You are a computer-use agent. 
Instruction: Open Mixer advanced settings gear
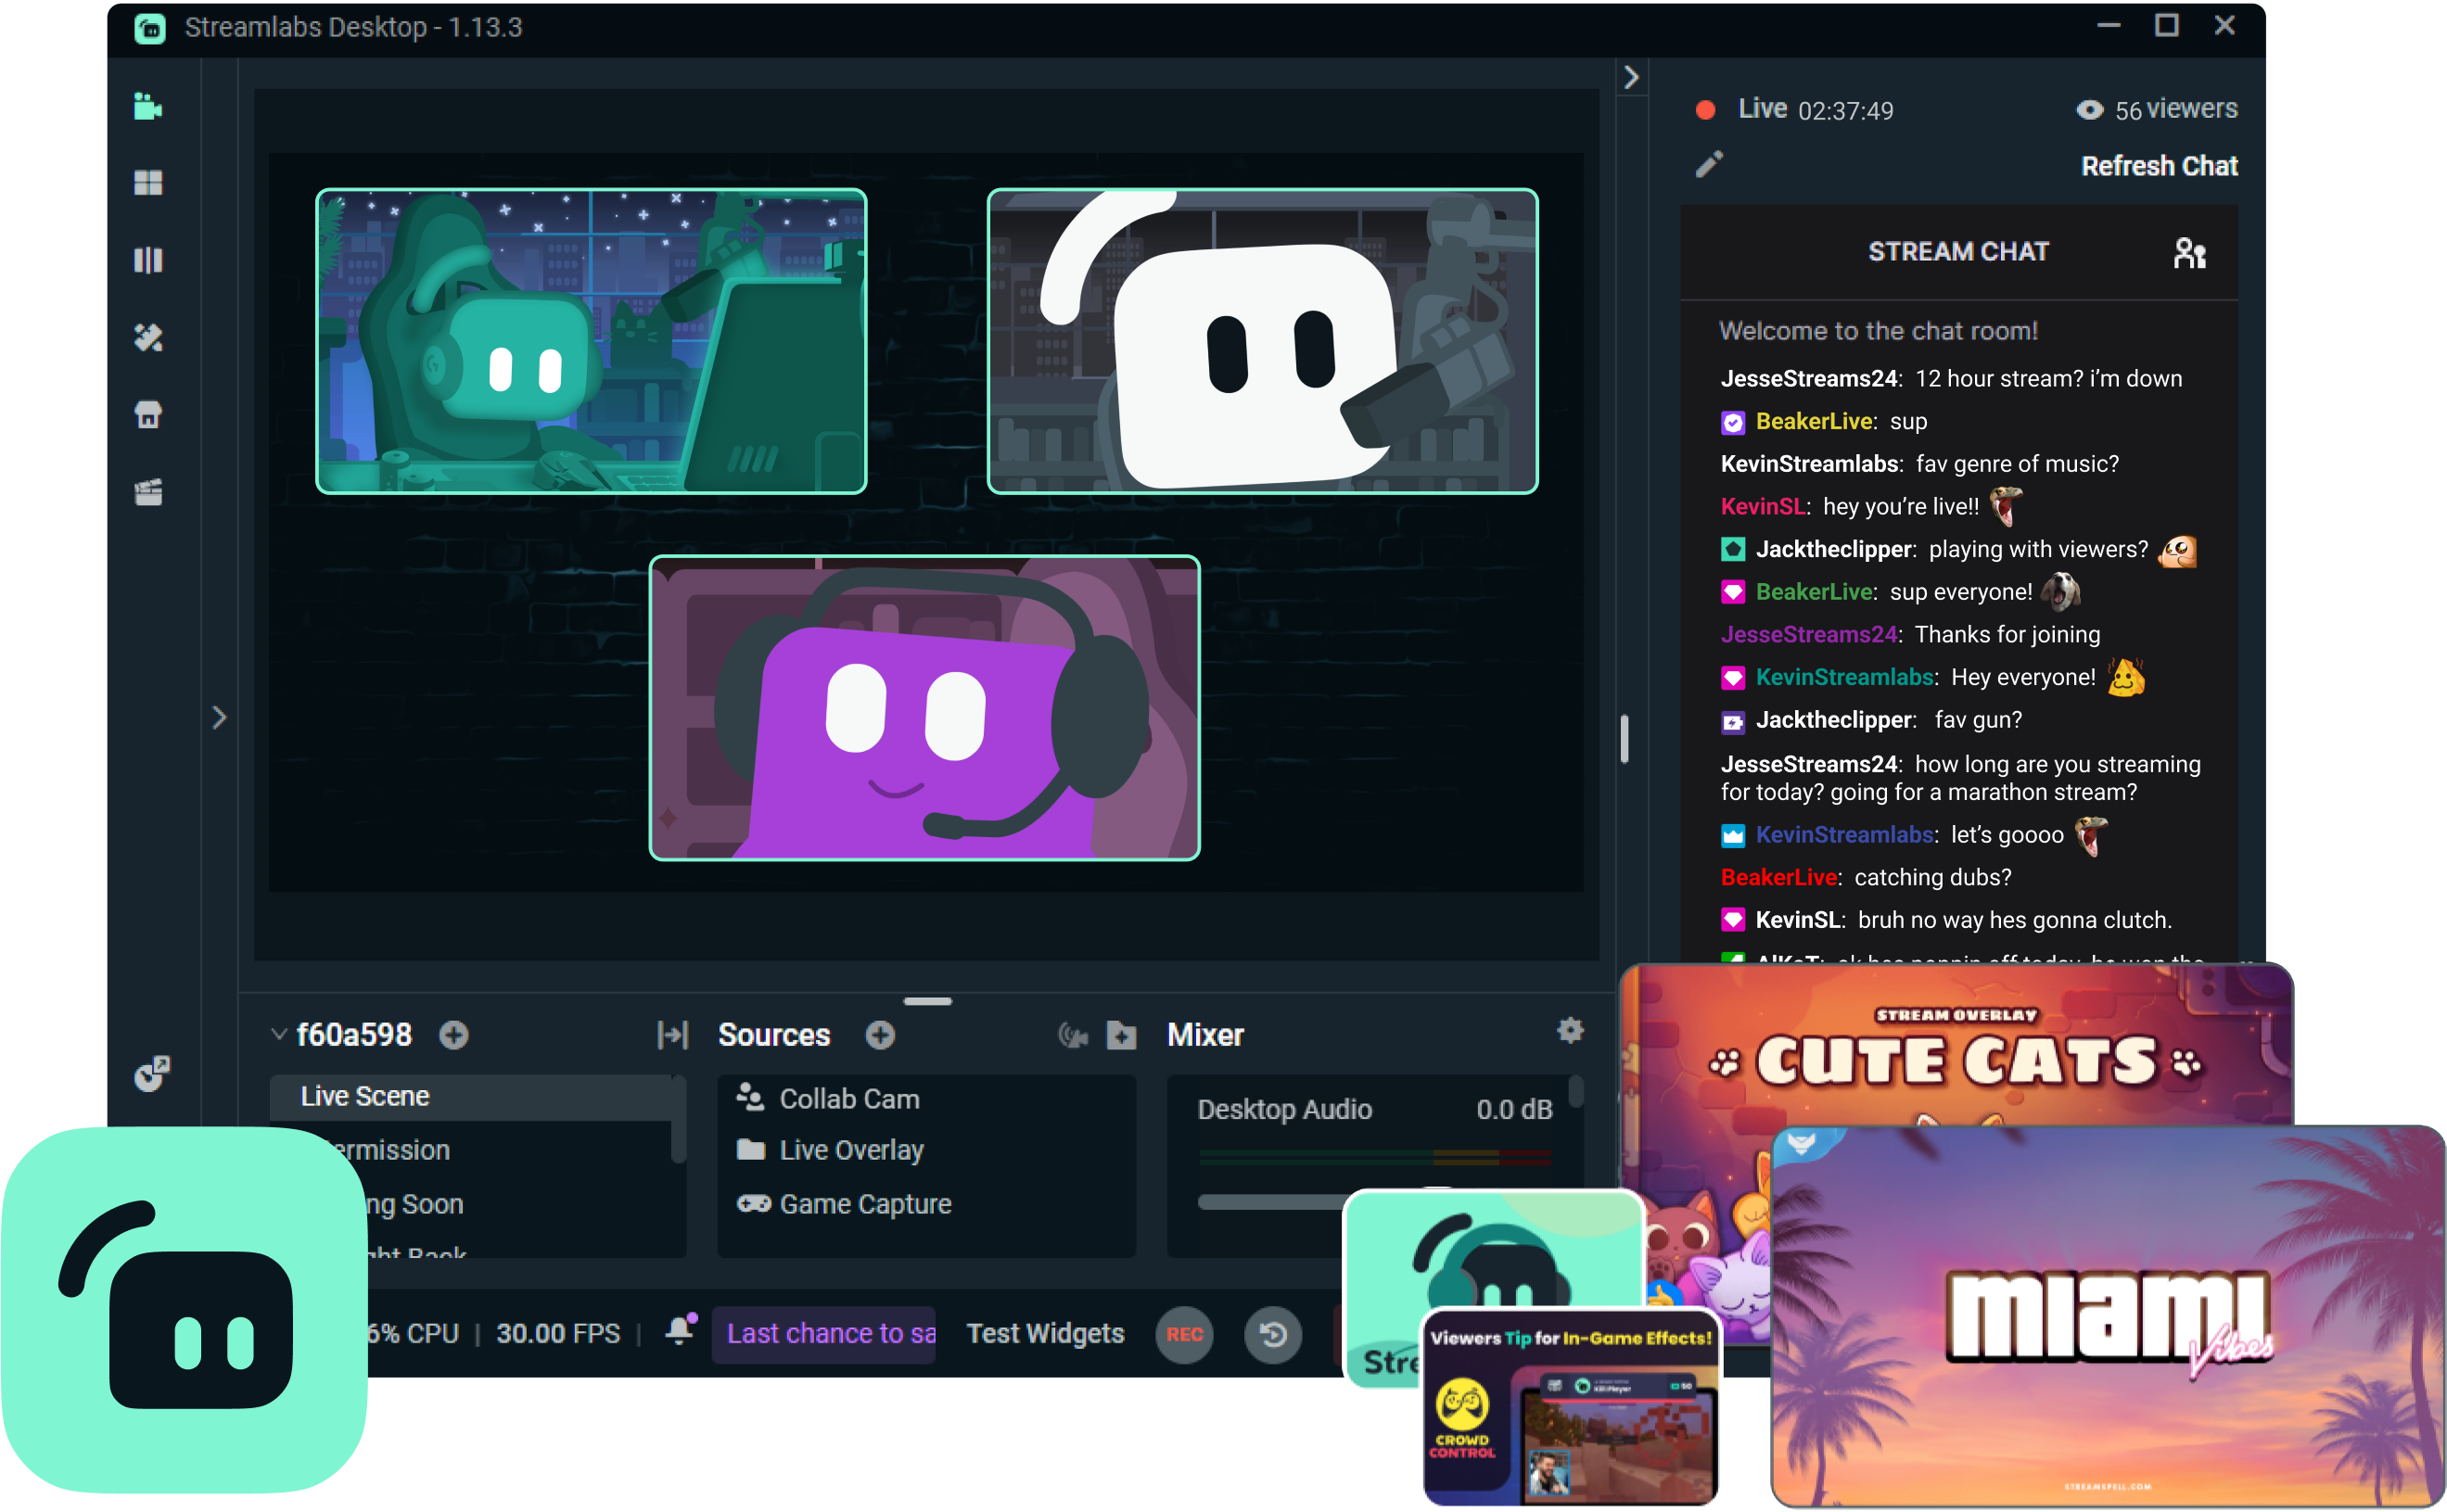coord(1570,1031)
